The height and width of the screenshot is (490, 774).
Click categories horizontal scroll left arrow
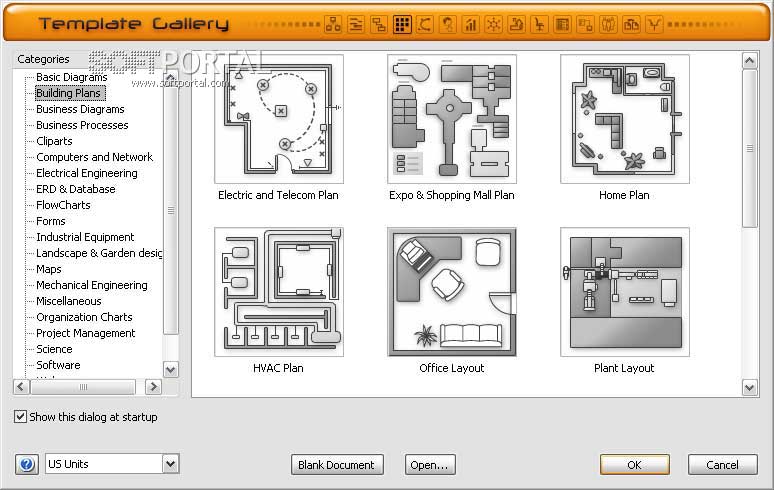point(21,387)
